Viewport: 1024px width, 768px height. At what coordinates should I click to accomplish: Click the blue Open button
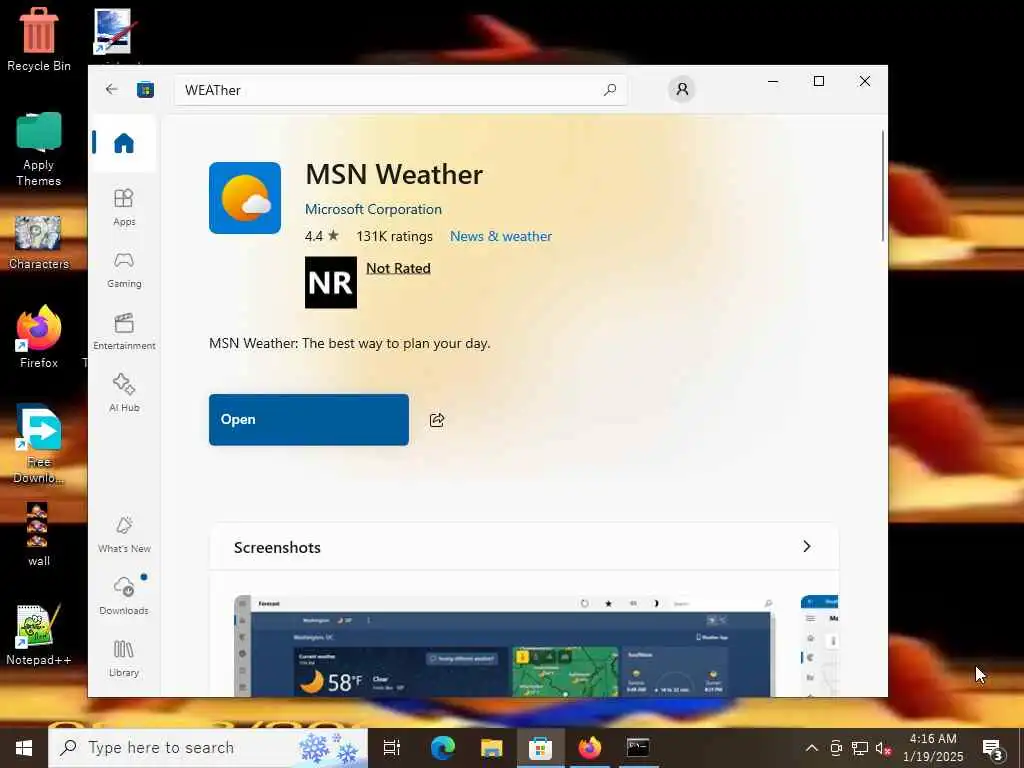pyautogui.click(x=309, y=419)
